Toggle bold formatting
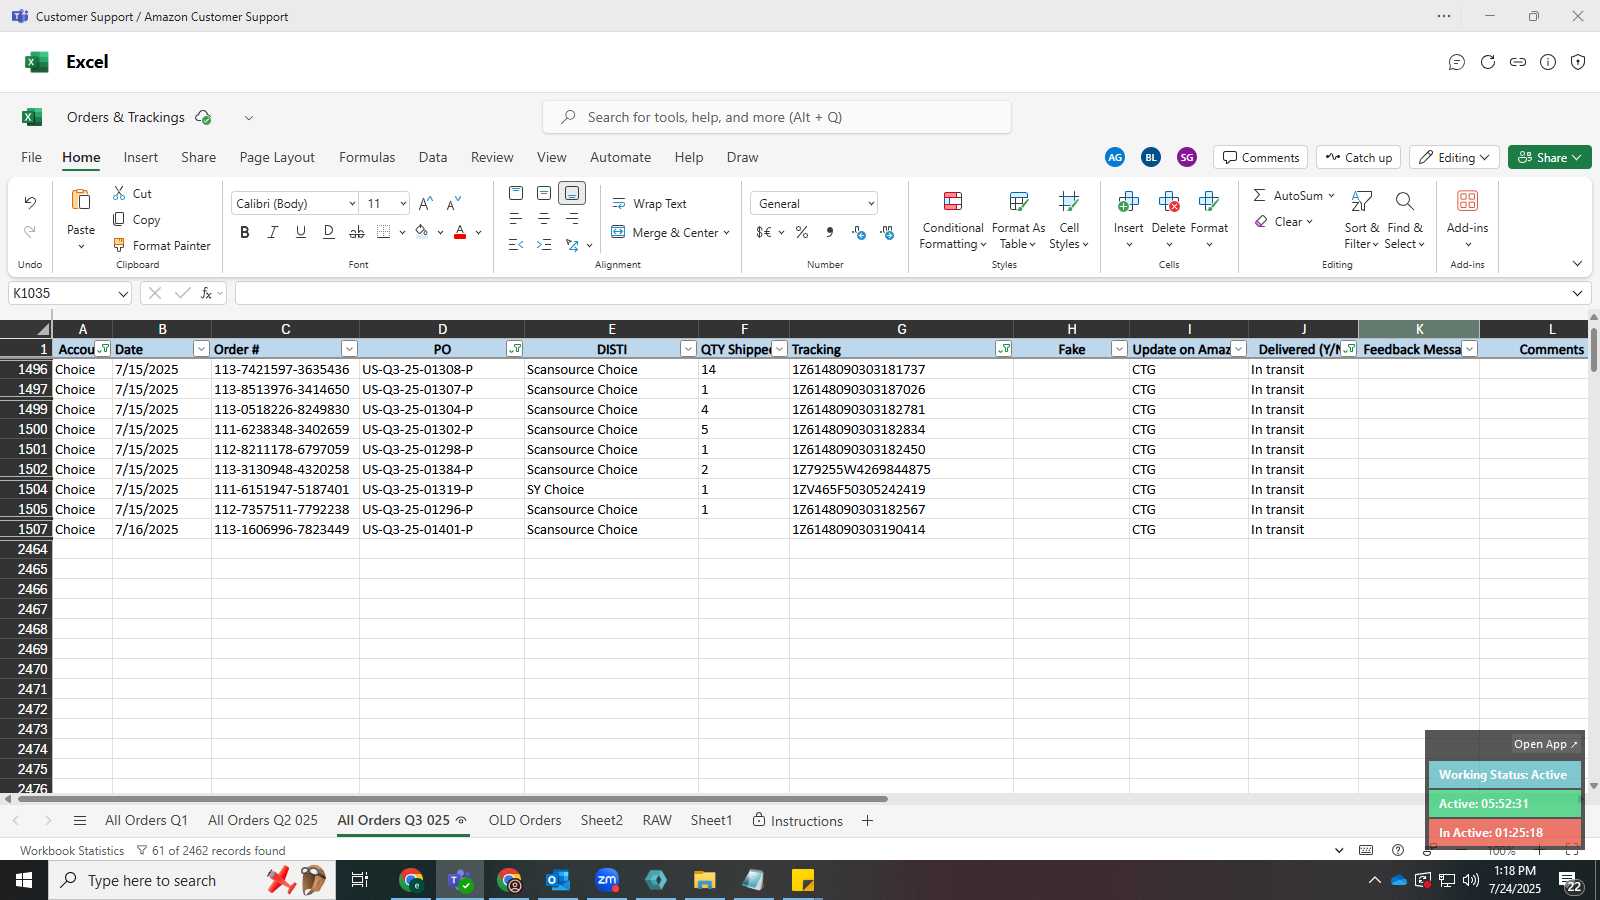Image resolution: width=1600 pixels, height=900 pixels. pyautogui.click(x=245, y=232)
